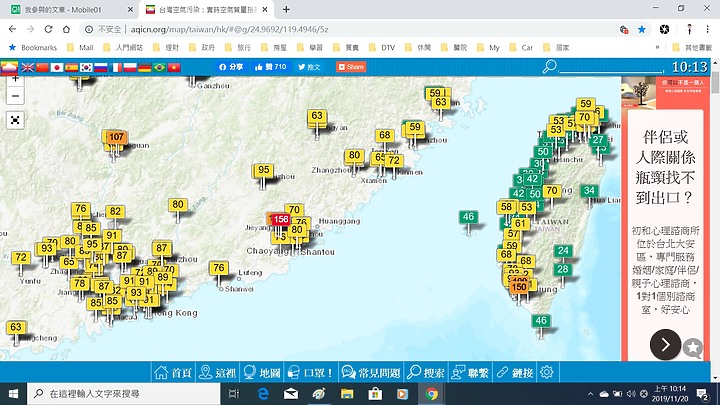Click the orange 107 AQI marker
Screen dimensions: 720x405
click(x=116, y=138)
